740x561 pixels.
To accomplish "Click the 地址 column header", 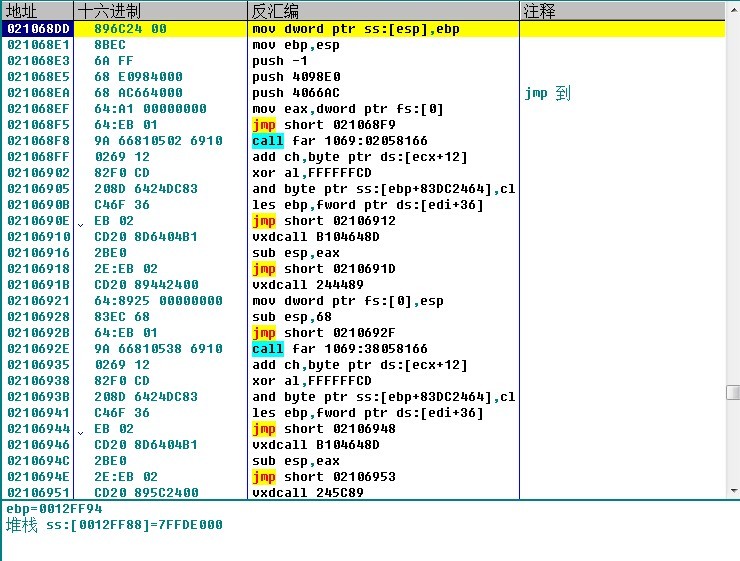I will point(37,11).
